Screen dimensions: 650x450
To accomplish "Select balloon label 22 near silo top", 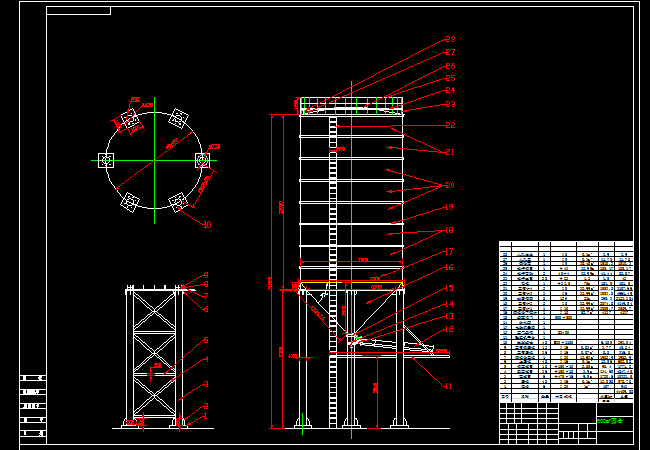I will pyautogui.click(x=450, y=125).
